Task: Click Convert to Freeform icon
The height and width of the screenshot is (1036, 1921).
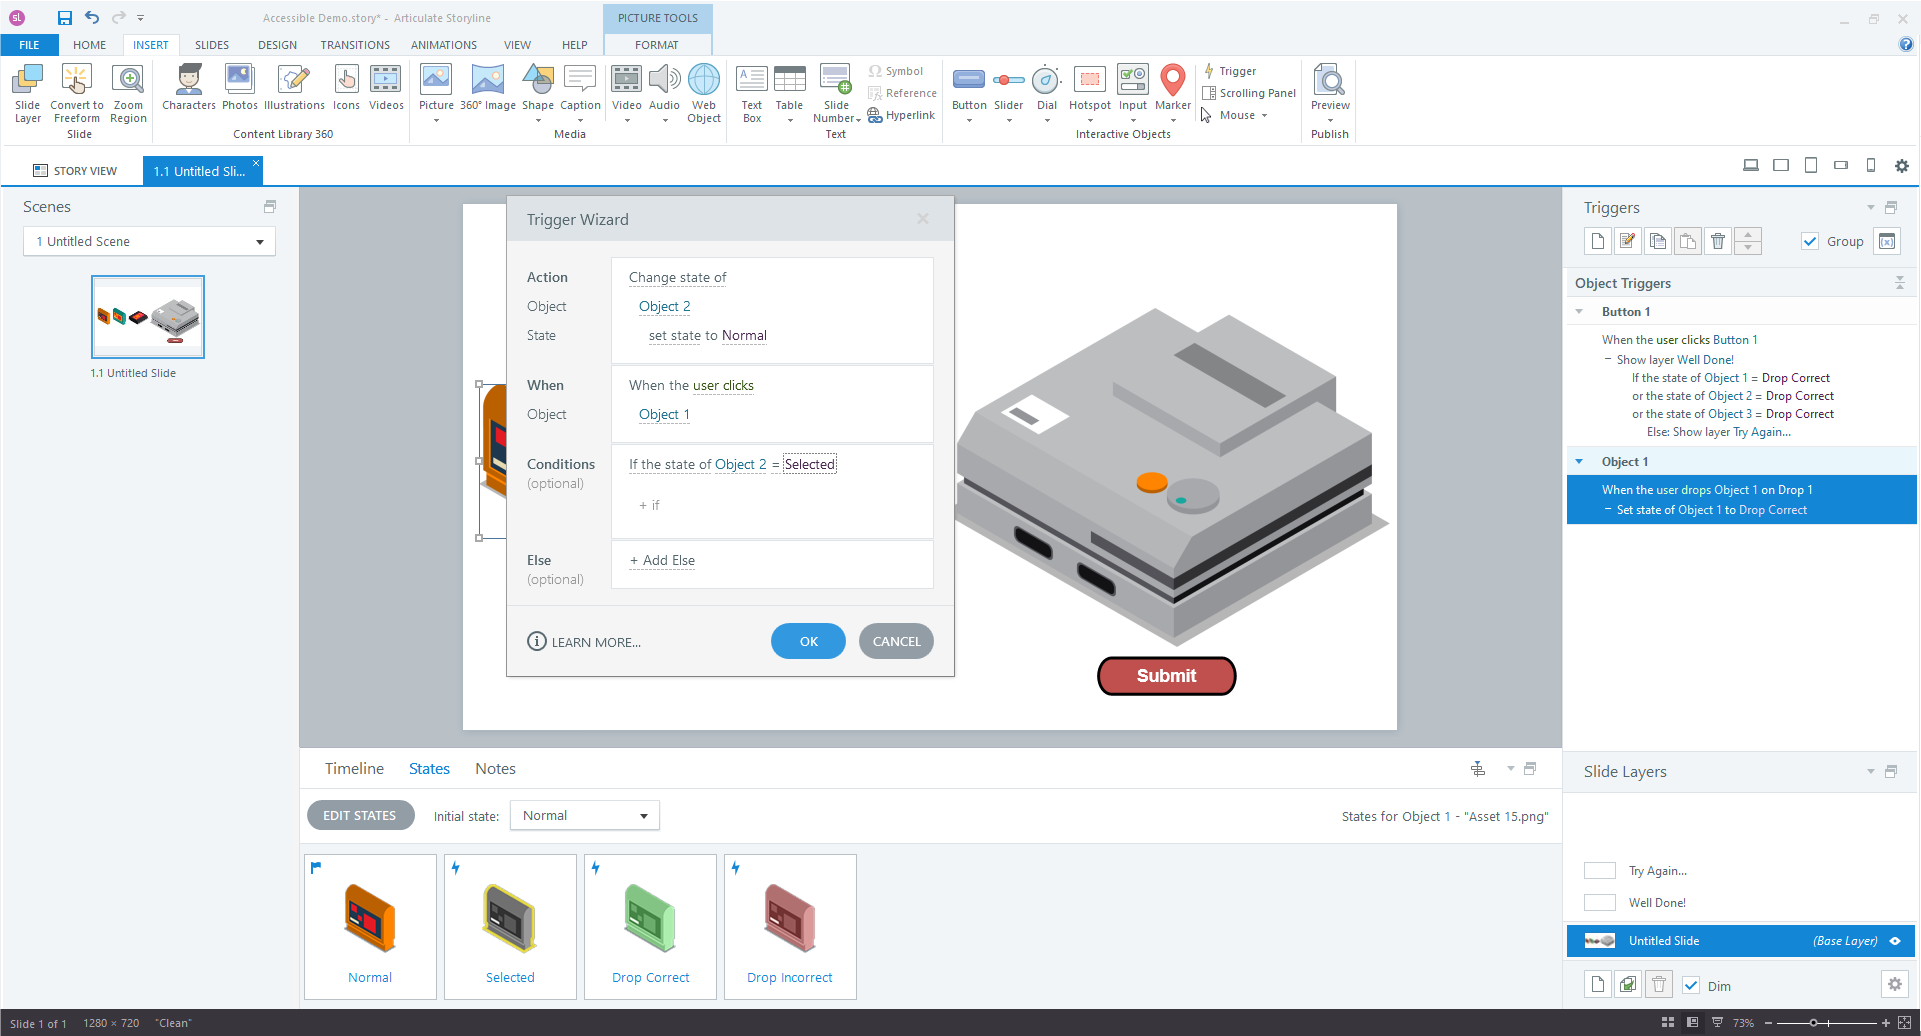Action: click(x=77, y=93)
